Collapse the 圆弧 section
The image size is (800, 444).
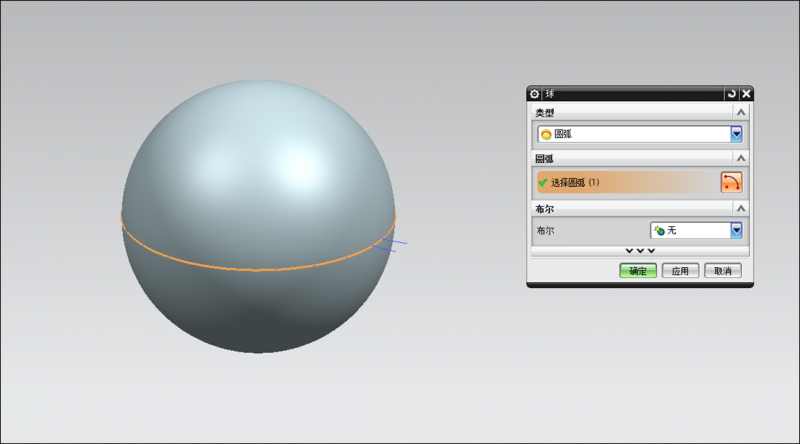tap(741, 158)
